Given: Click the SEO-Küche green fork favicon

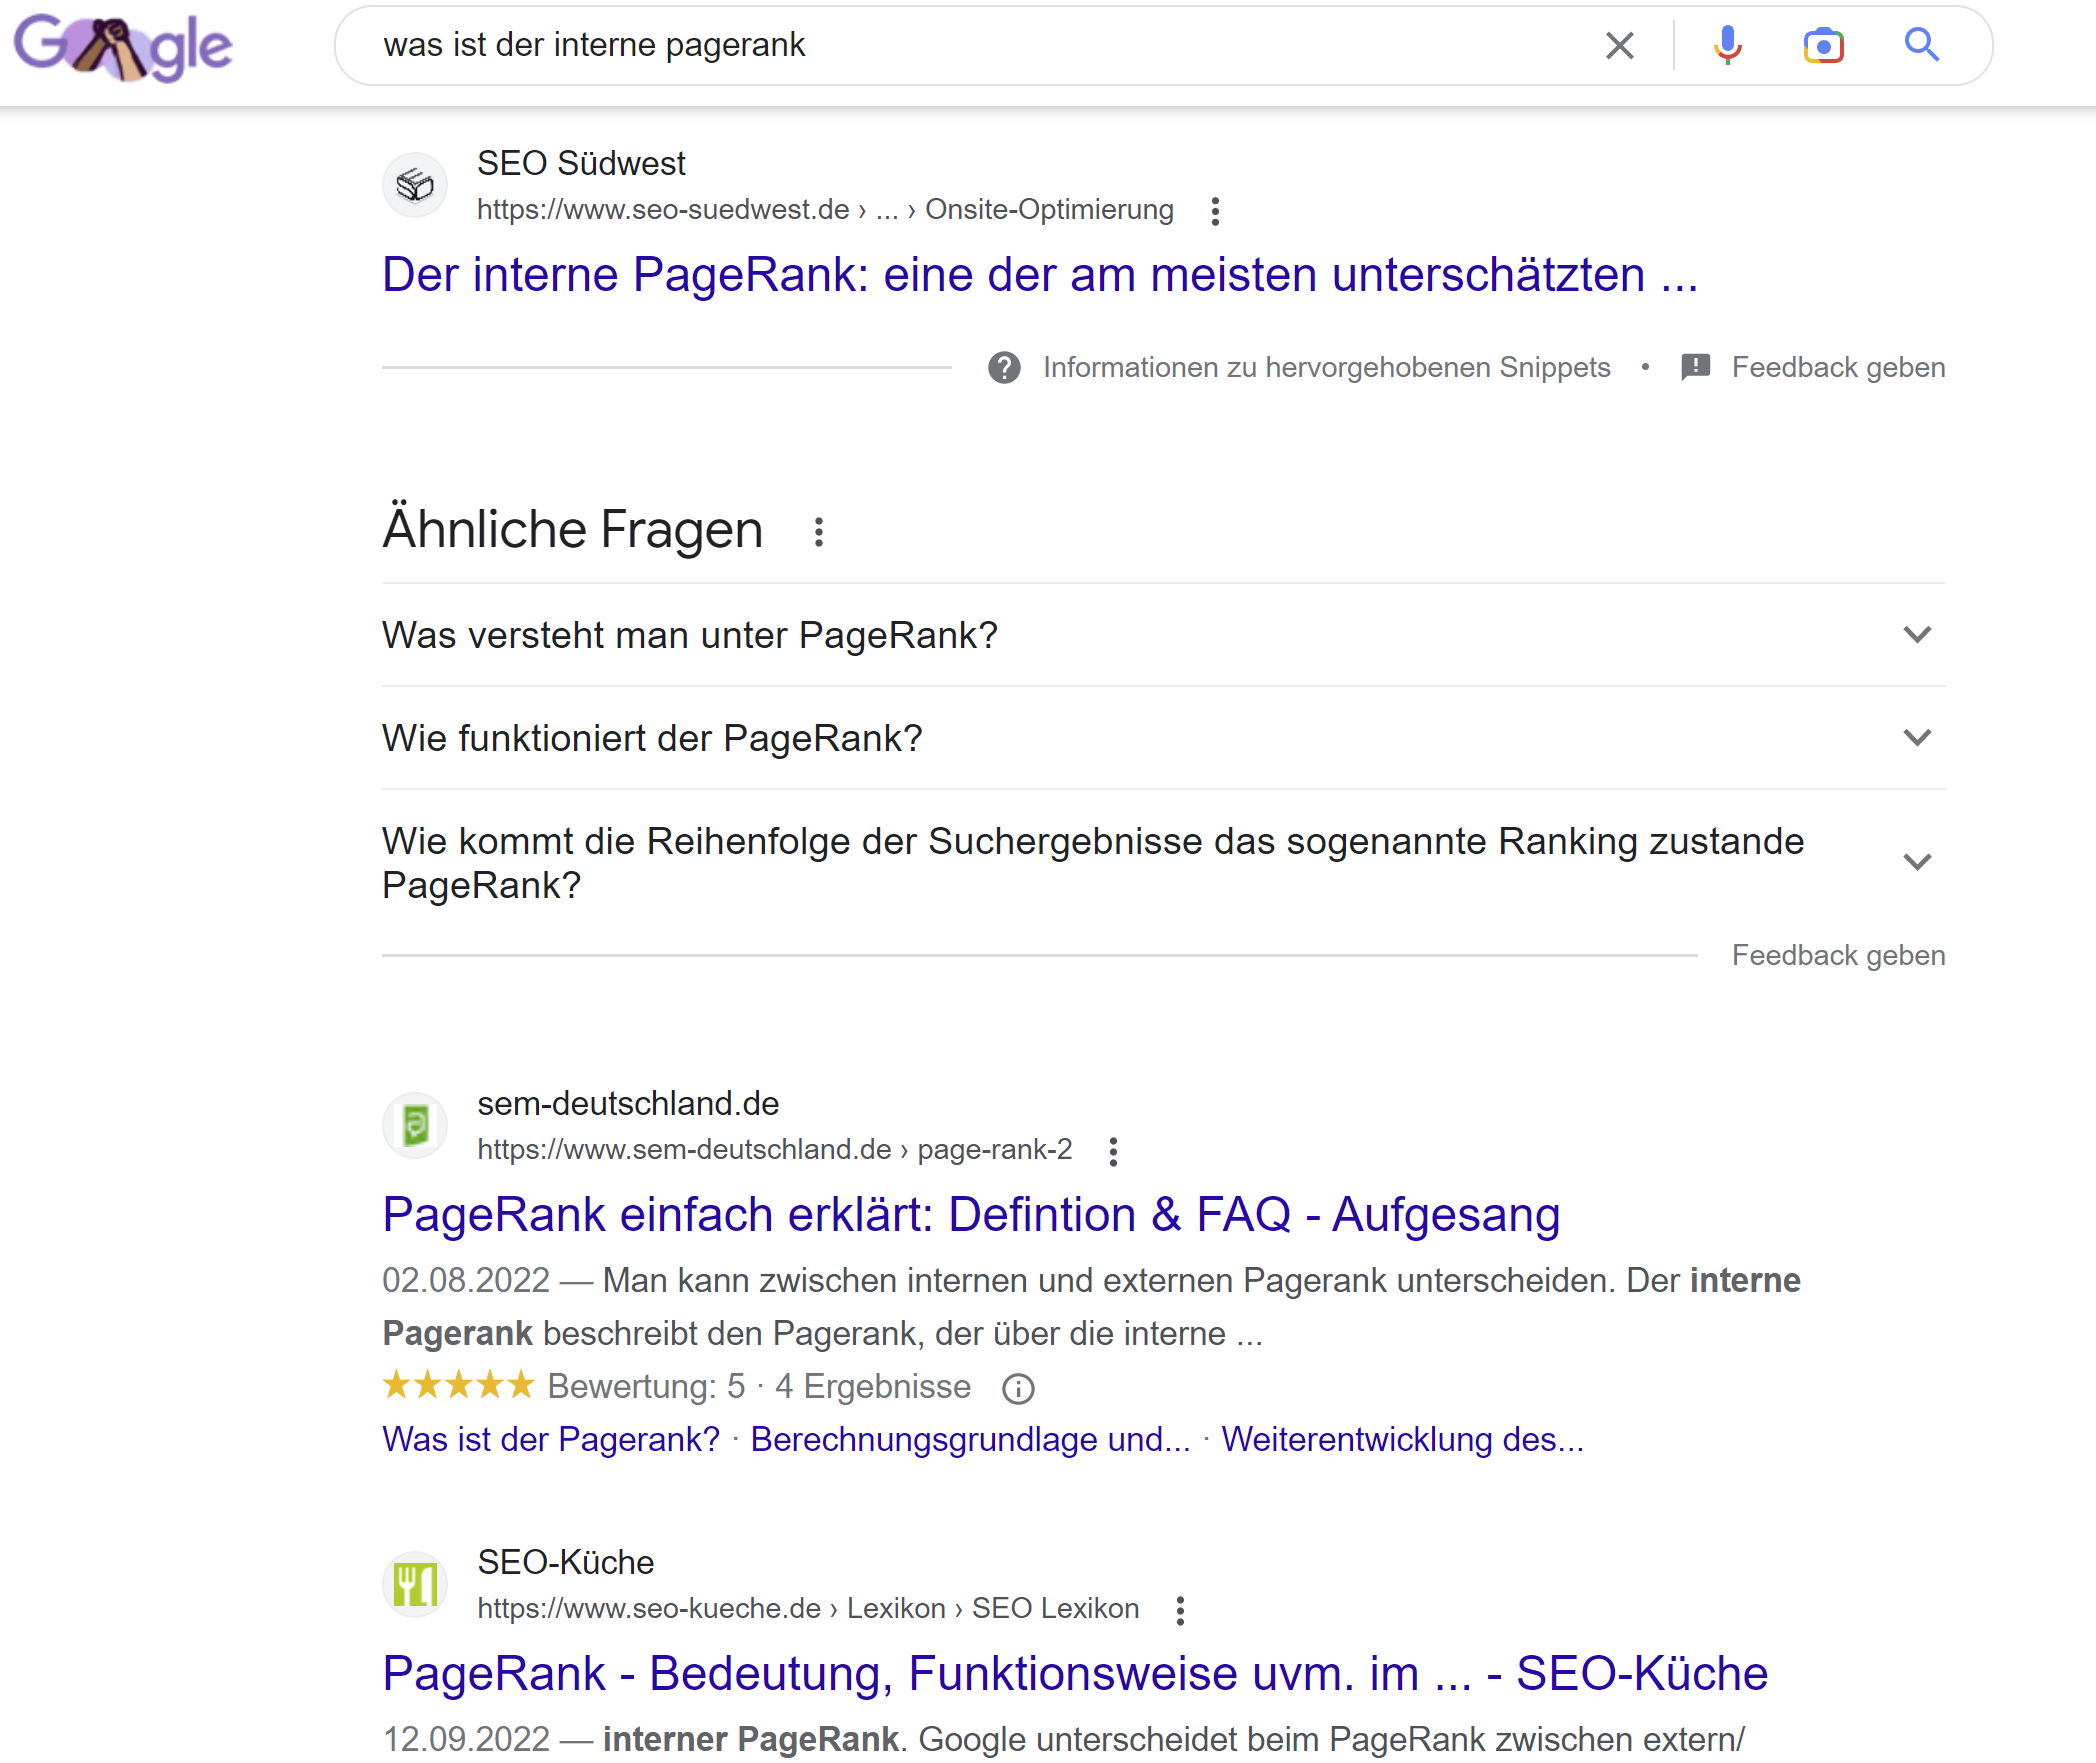Looking at the screenshot, I should [x=415, y=1584].
